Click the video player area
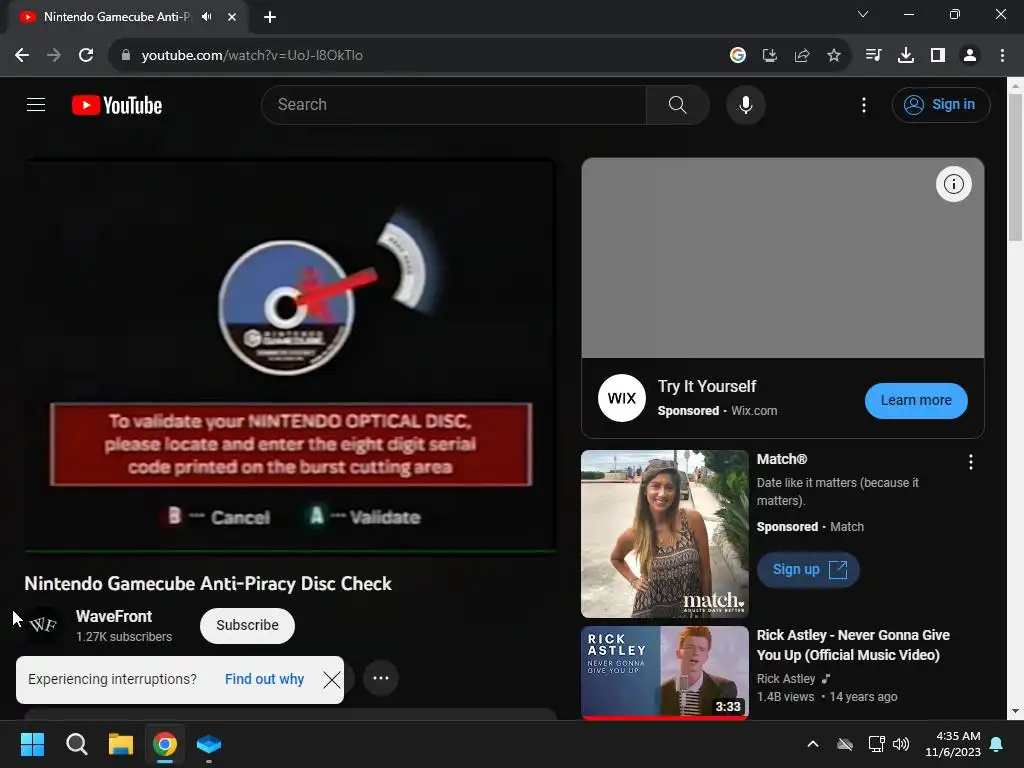The image size is (1024, 768). click(291, 355)
